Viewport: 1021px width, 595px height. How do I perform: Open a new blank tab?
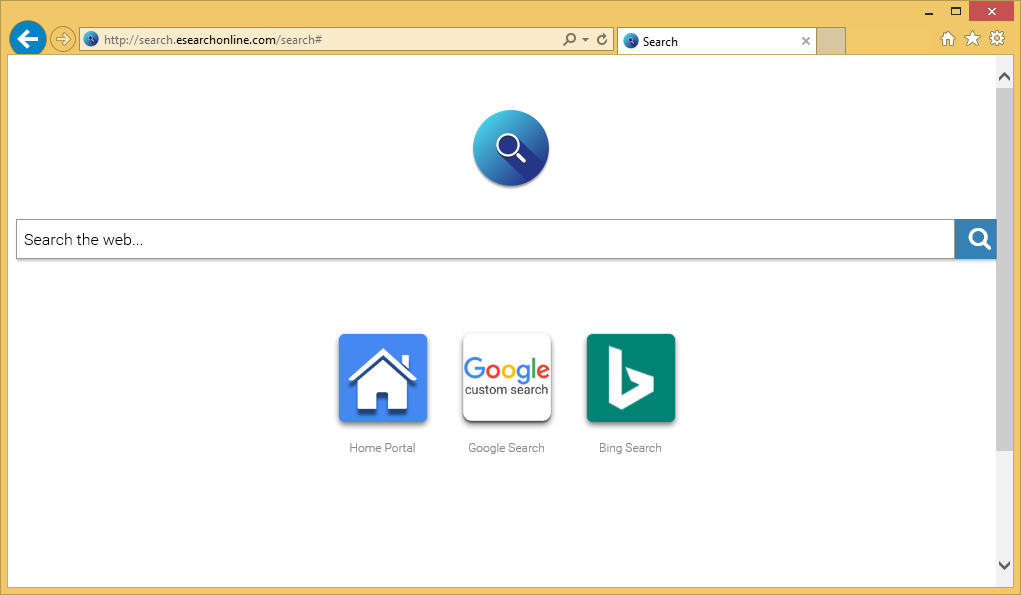[831, 41]
